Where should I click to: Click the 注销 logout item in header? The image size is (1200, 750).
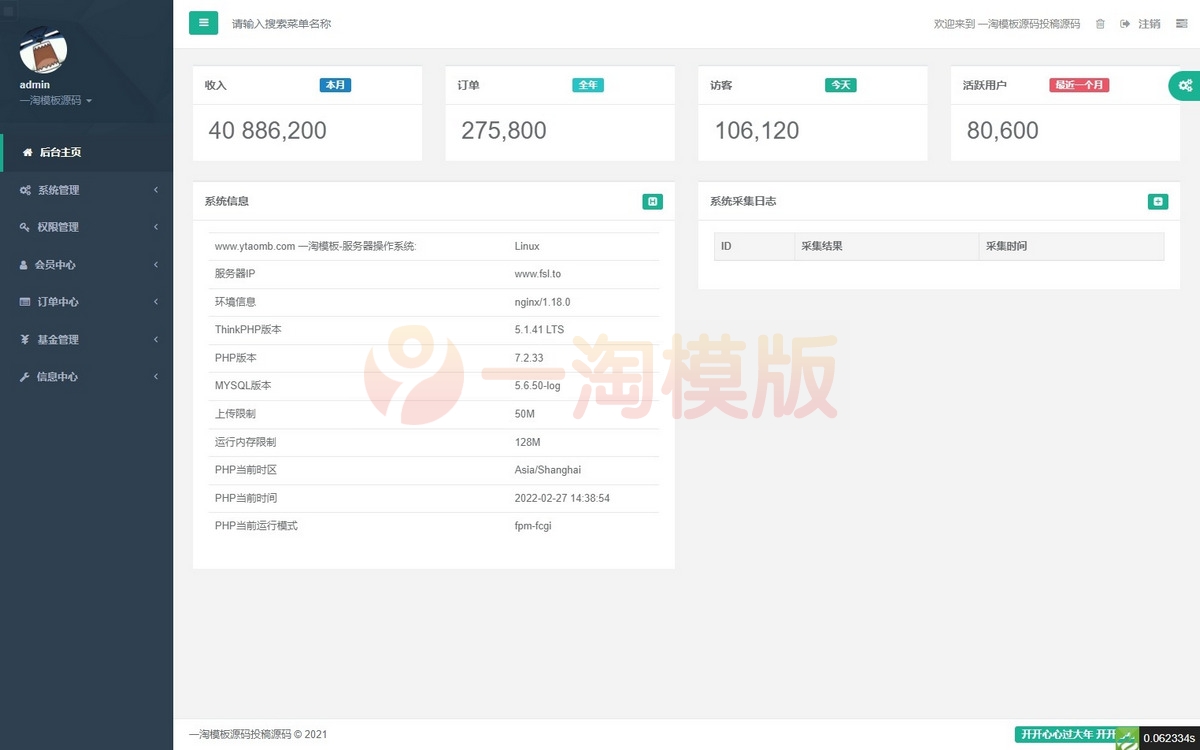coord(1148,23)
